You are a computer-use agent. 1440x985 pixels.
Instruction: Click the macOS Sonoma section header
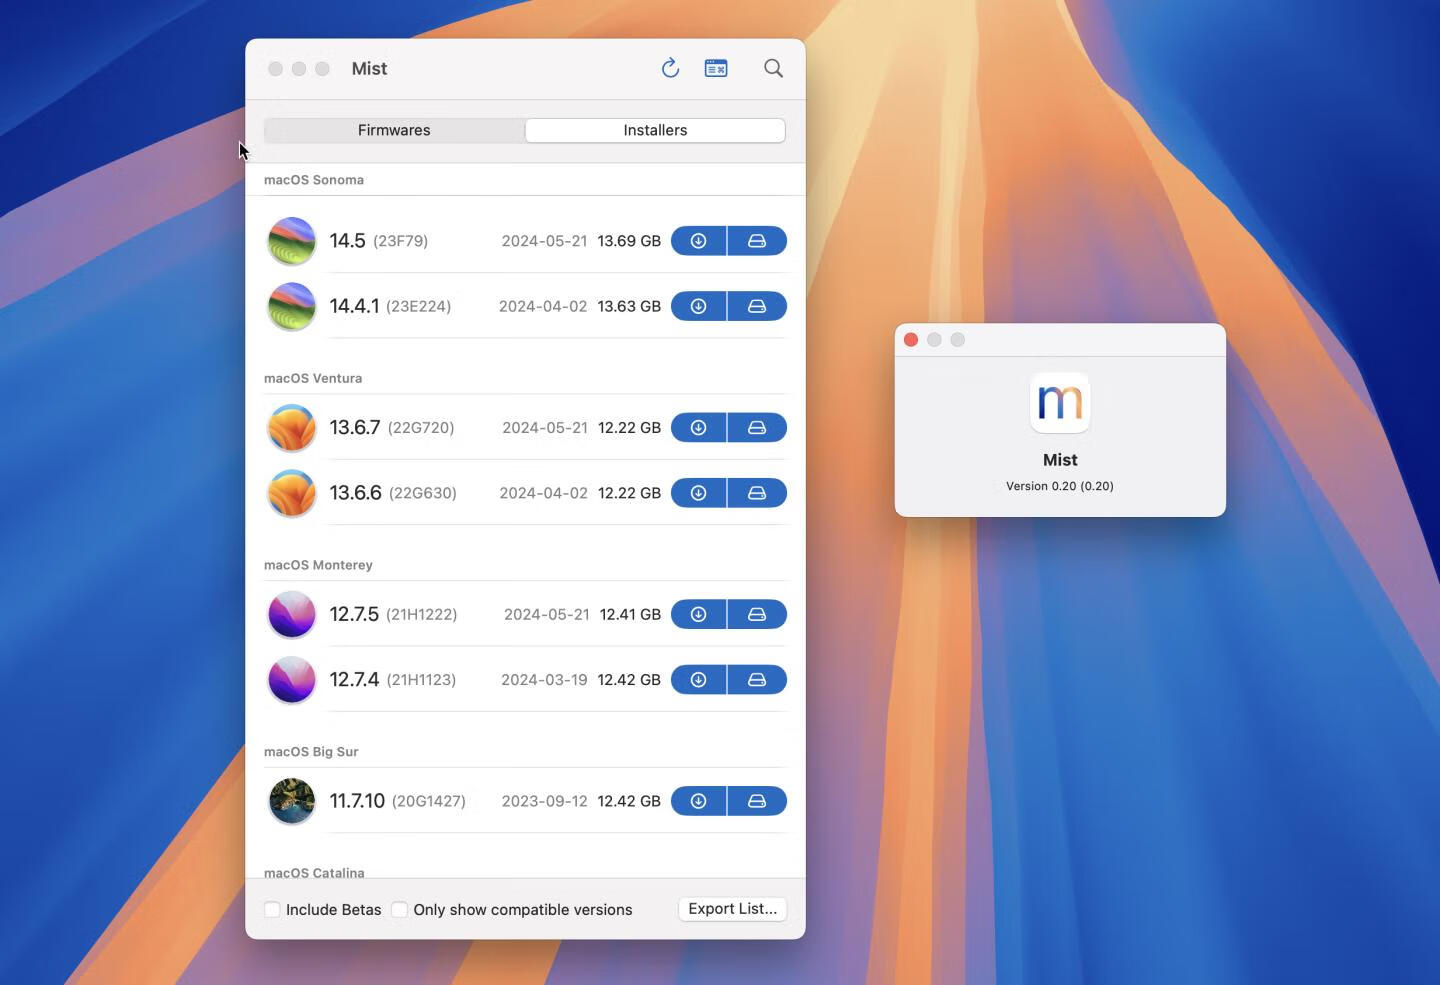[x=314, y=180]
